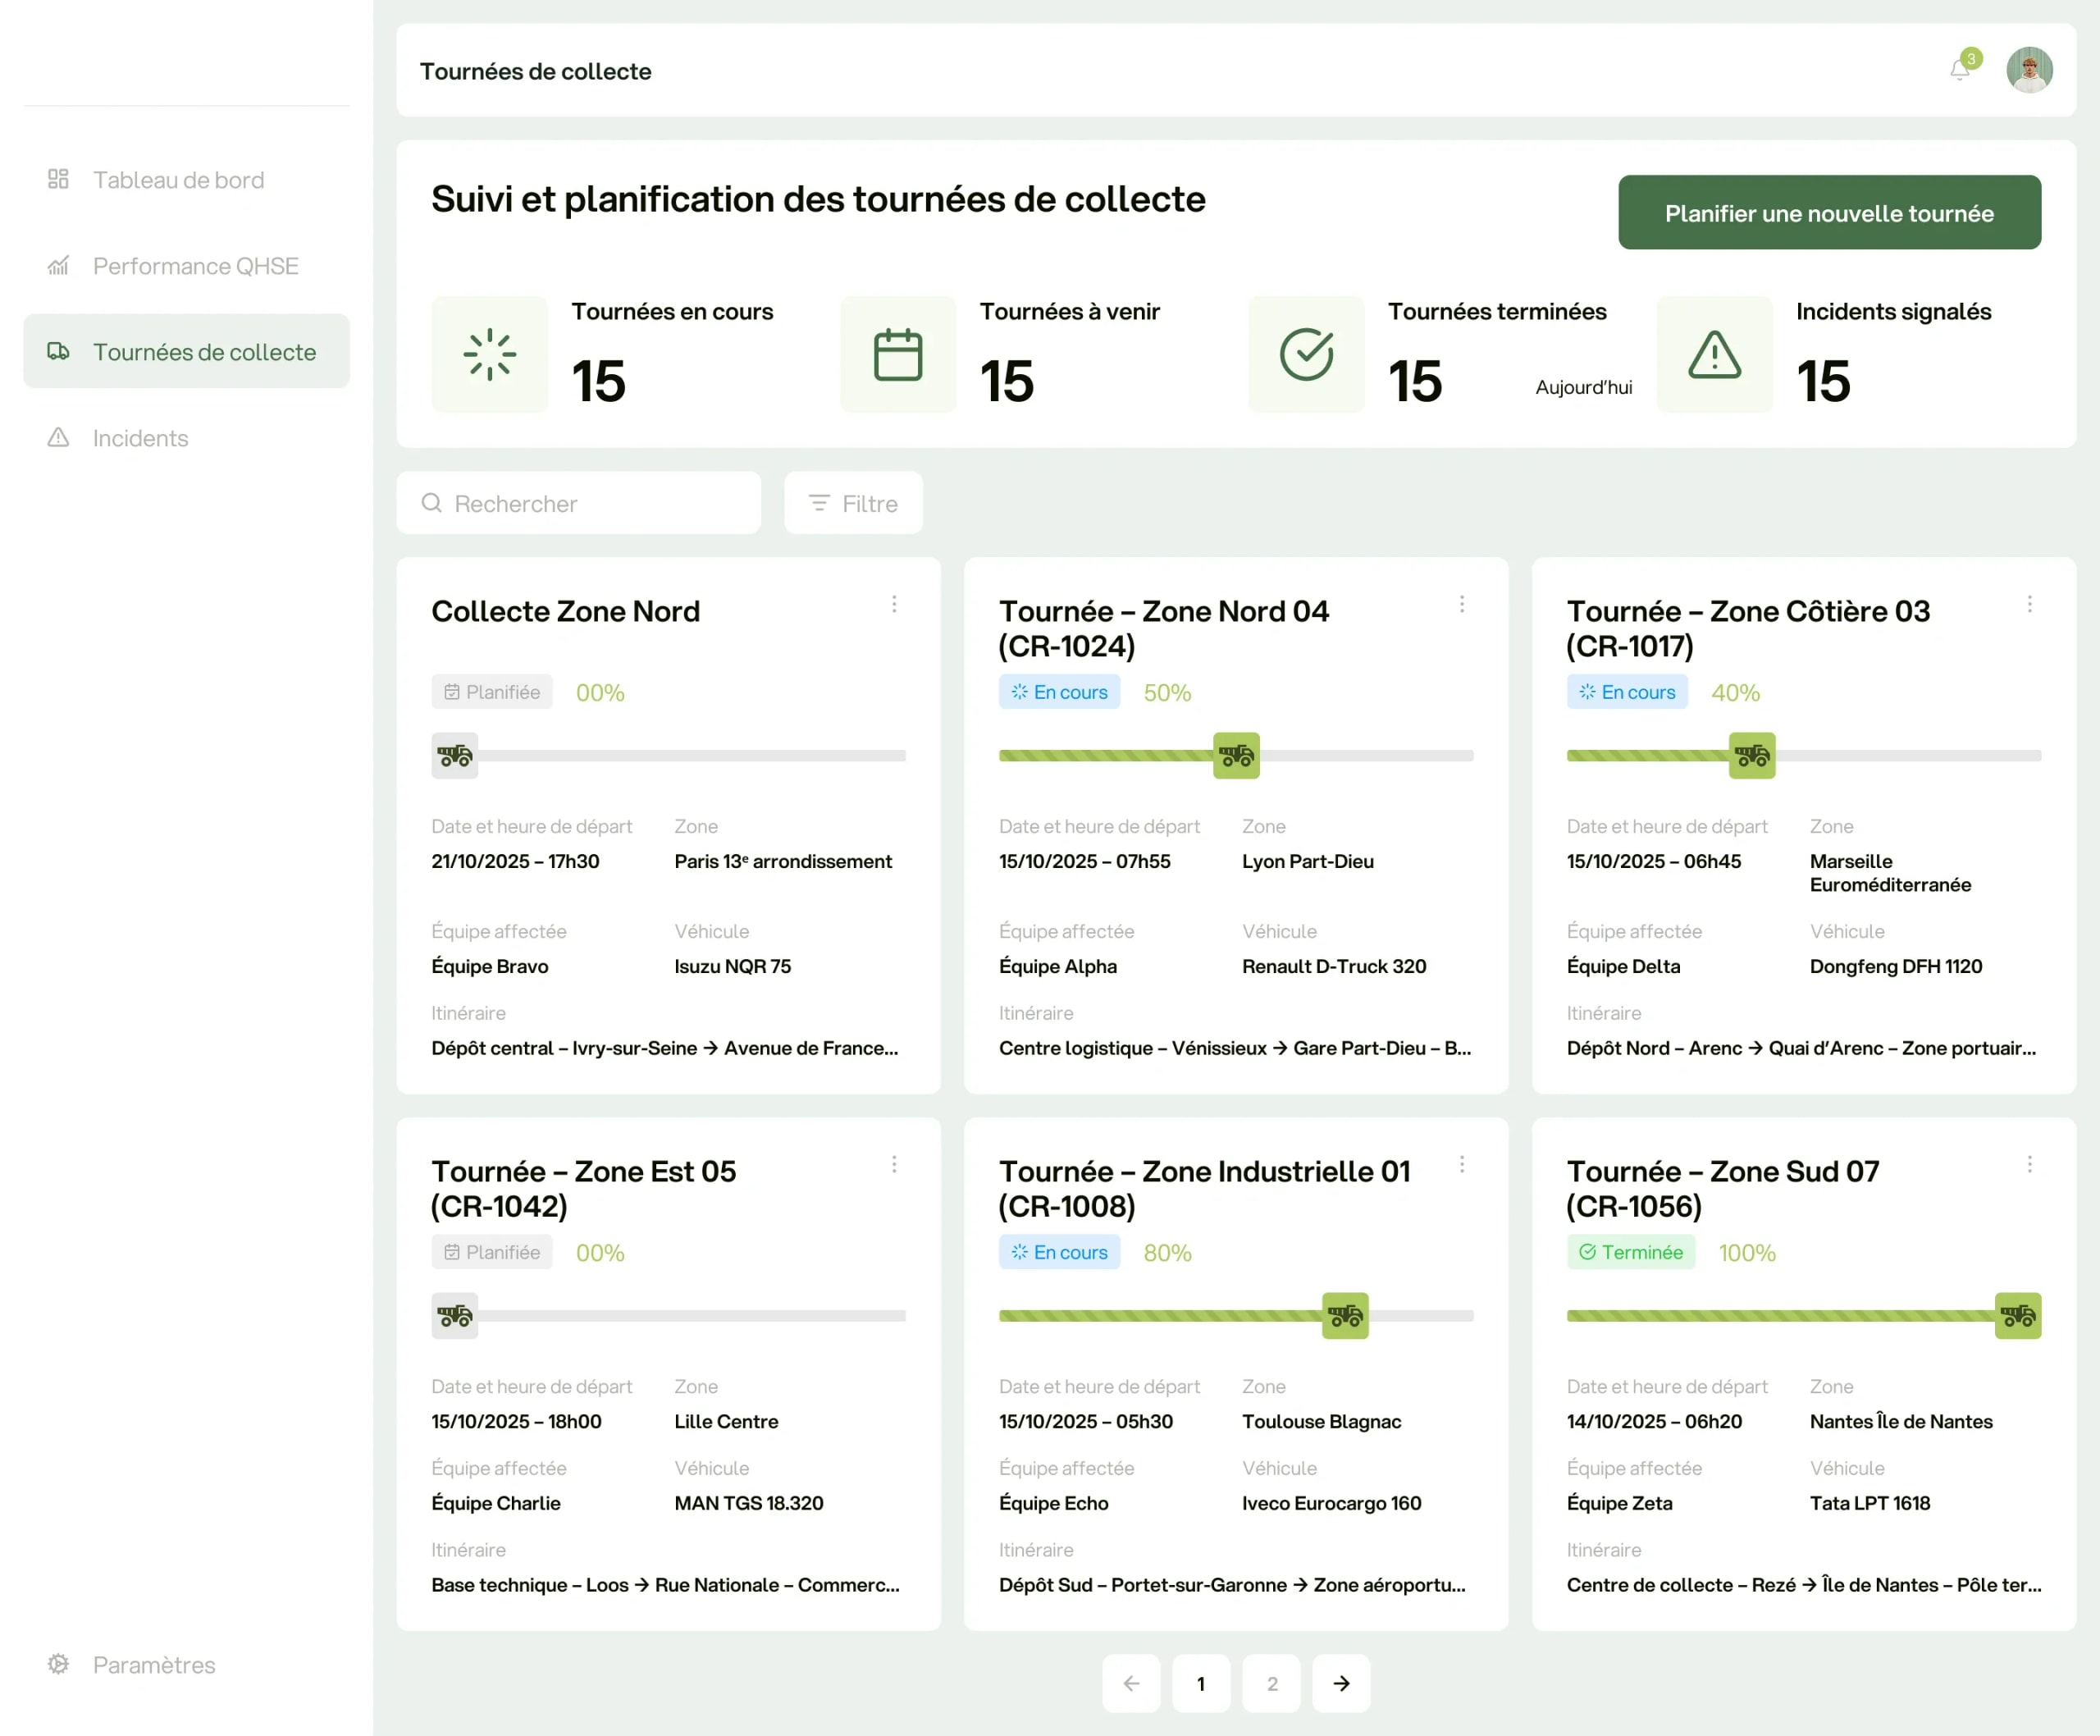Screen dimensions: 2100x1736
Task: Open the user profile avatar
Action: pyautogui.click(x=2029, y=70)
